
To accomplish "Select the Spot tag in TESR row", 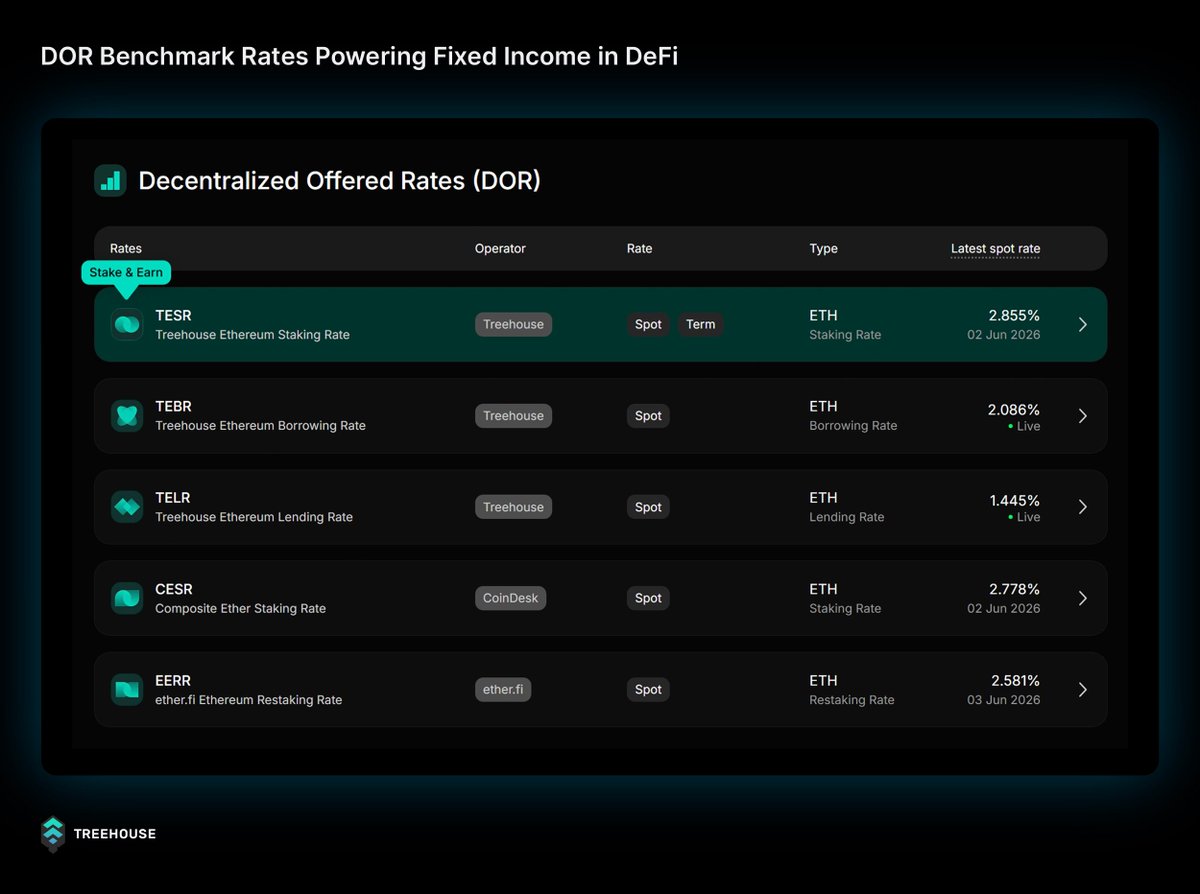I will (x=648, y=324).
